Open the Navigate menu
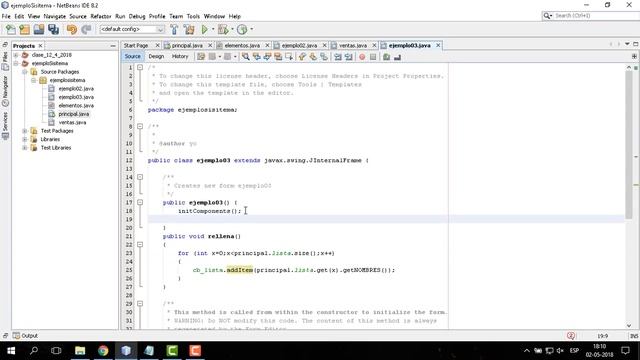The height and width of the screenshot is (360, 640). (55, 16)
